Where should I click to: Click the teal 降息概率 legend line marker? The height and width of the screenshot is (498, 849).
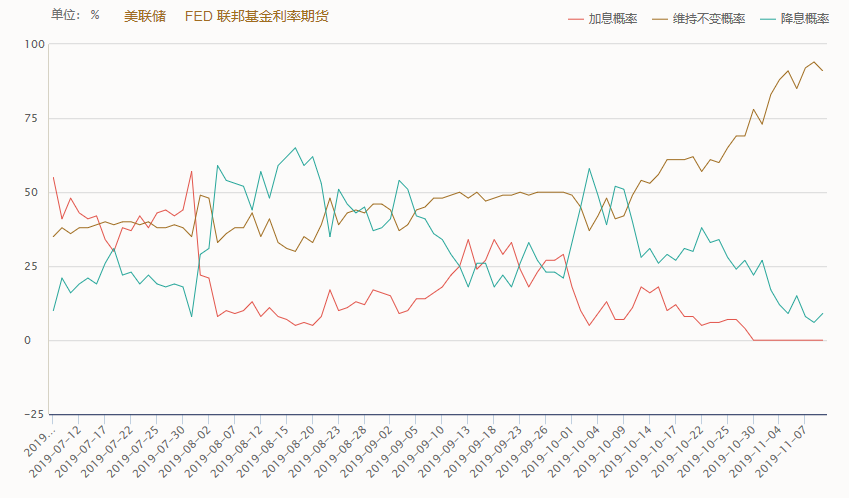[767, 19]
